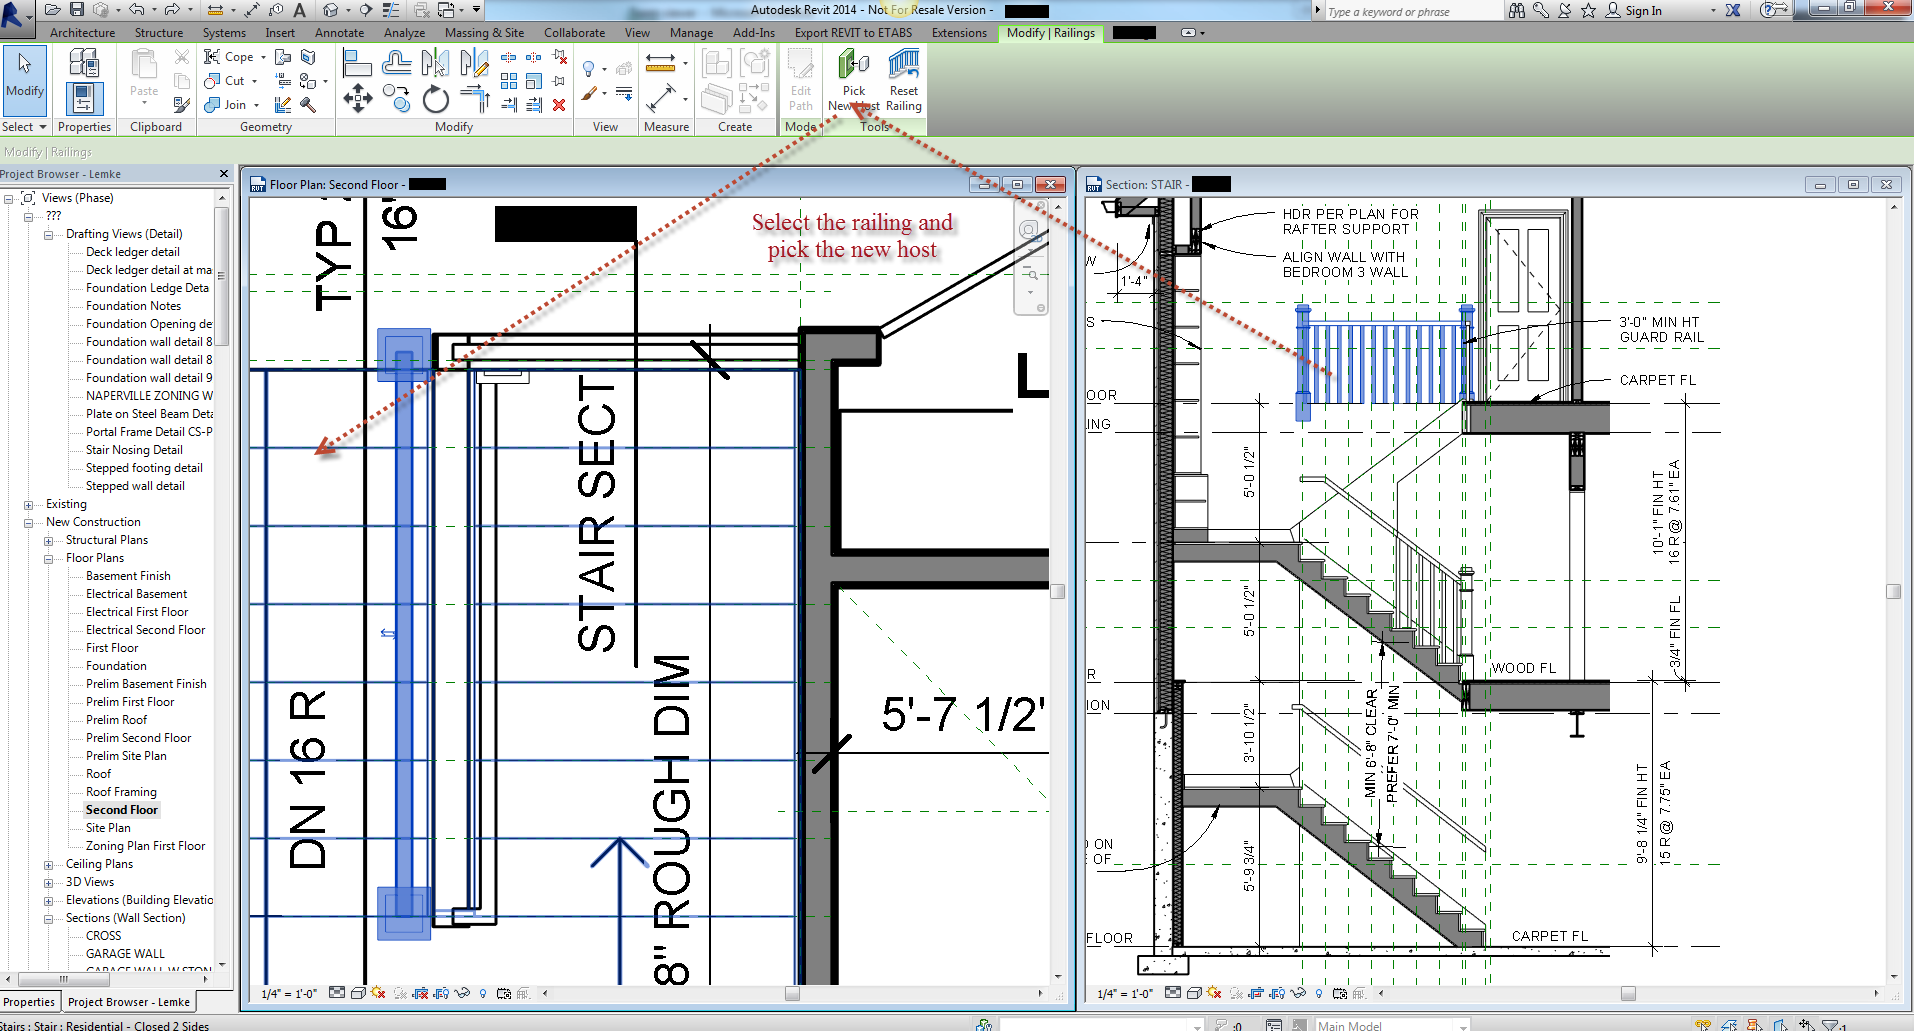The image size is (1914, 1031).
Task: Open the Join dropdown arrow
Action: pos(256,105)
